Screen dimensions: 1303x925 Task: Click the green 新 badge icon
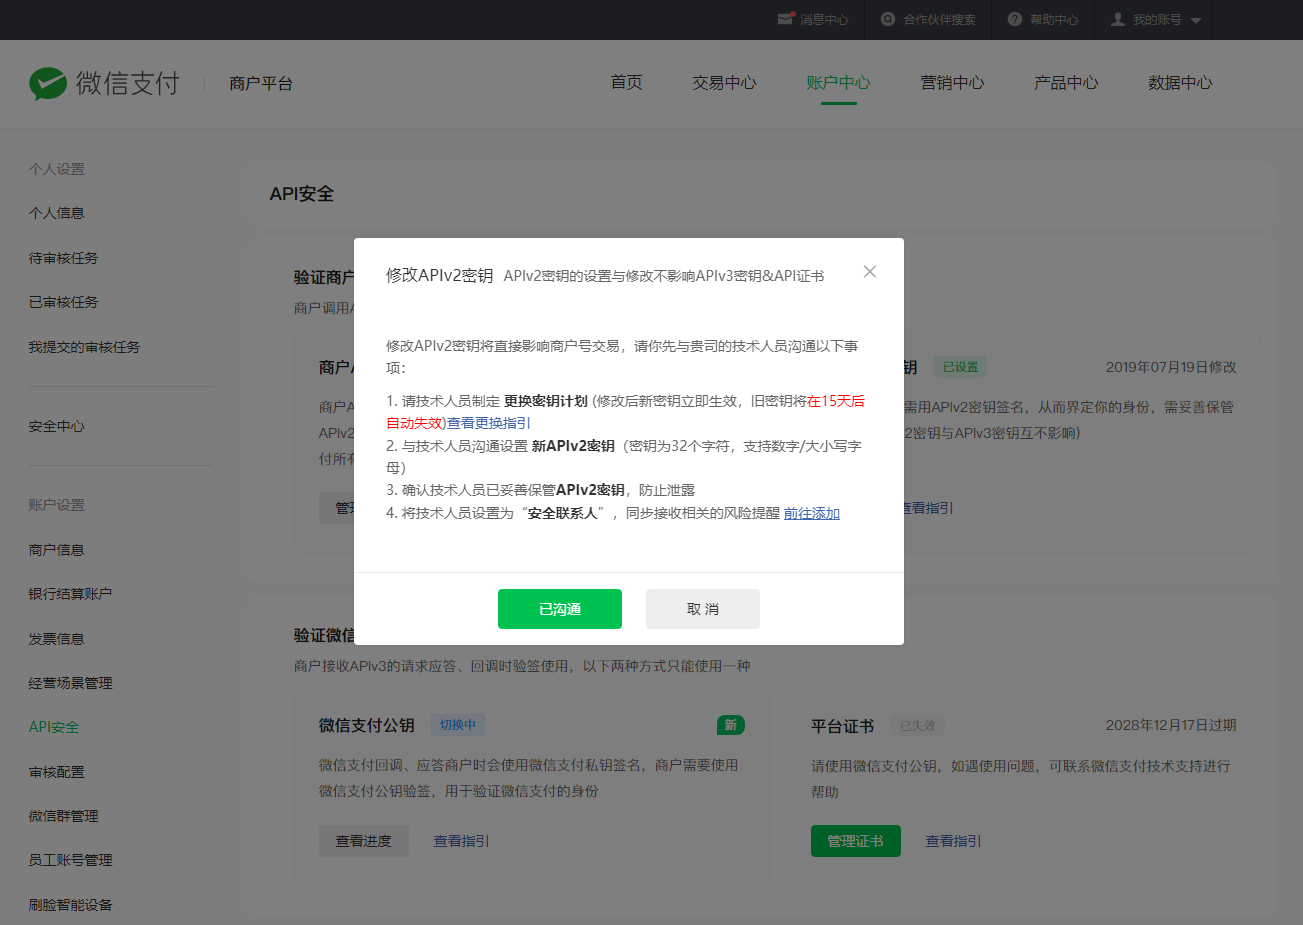click(731, 725)
